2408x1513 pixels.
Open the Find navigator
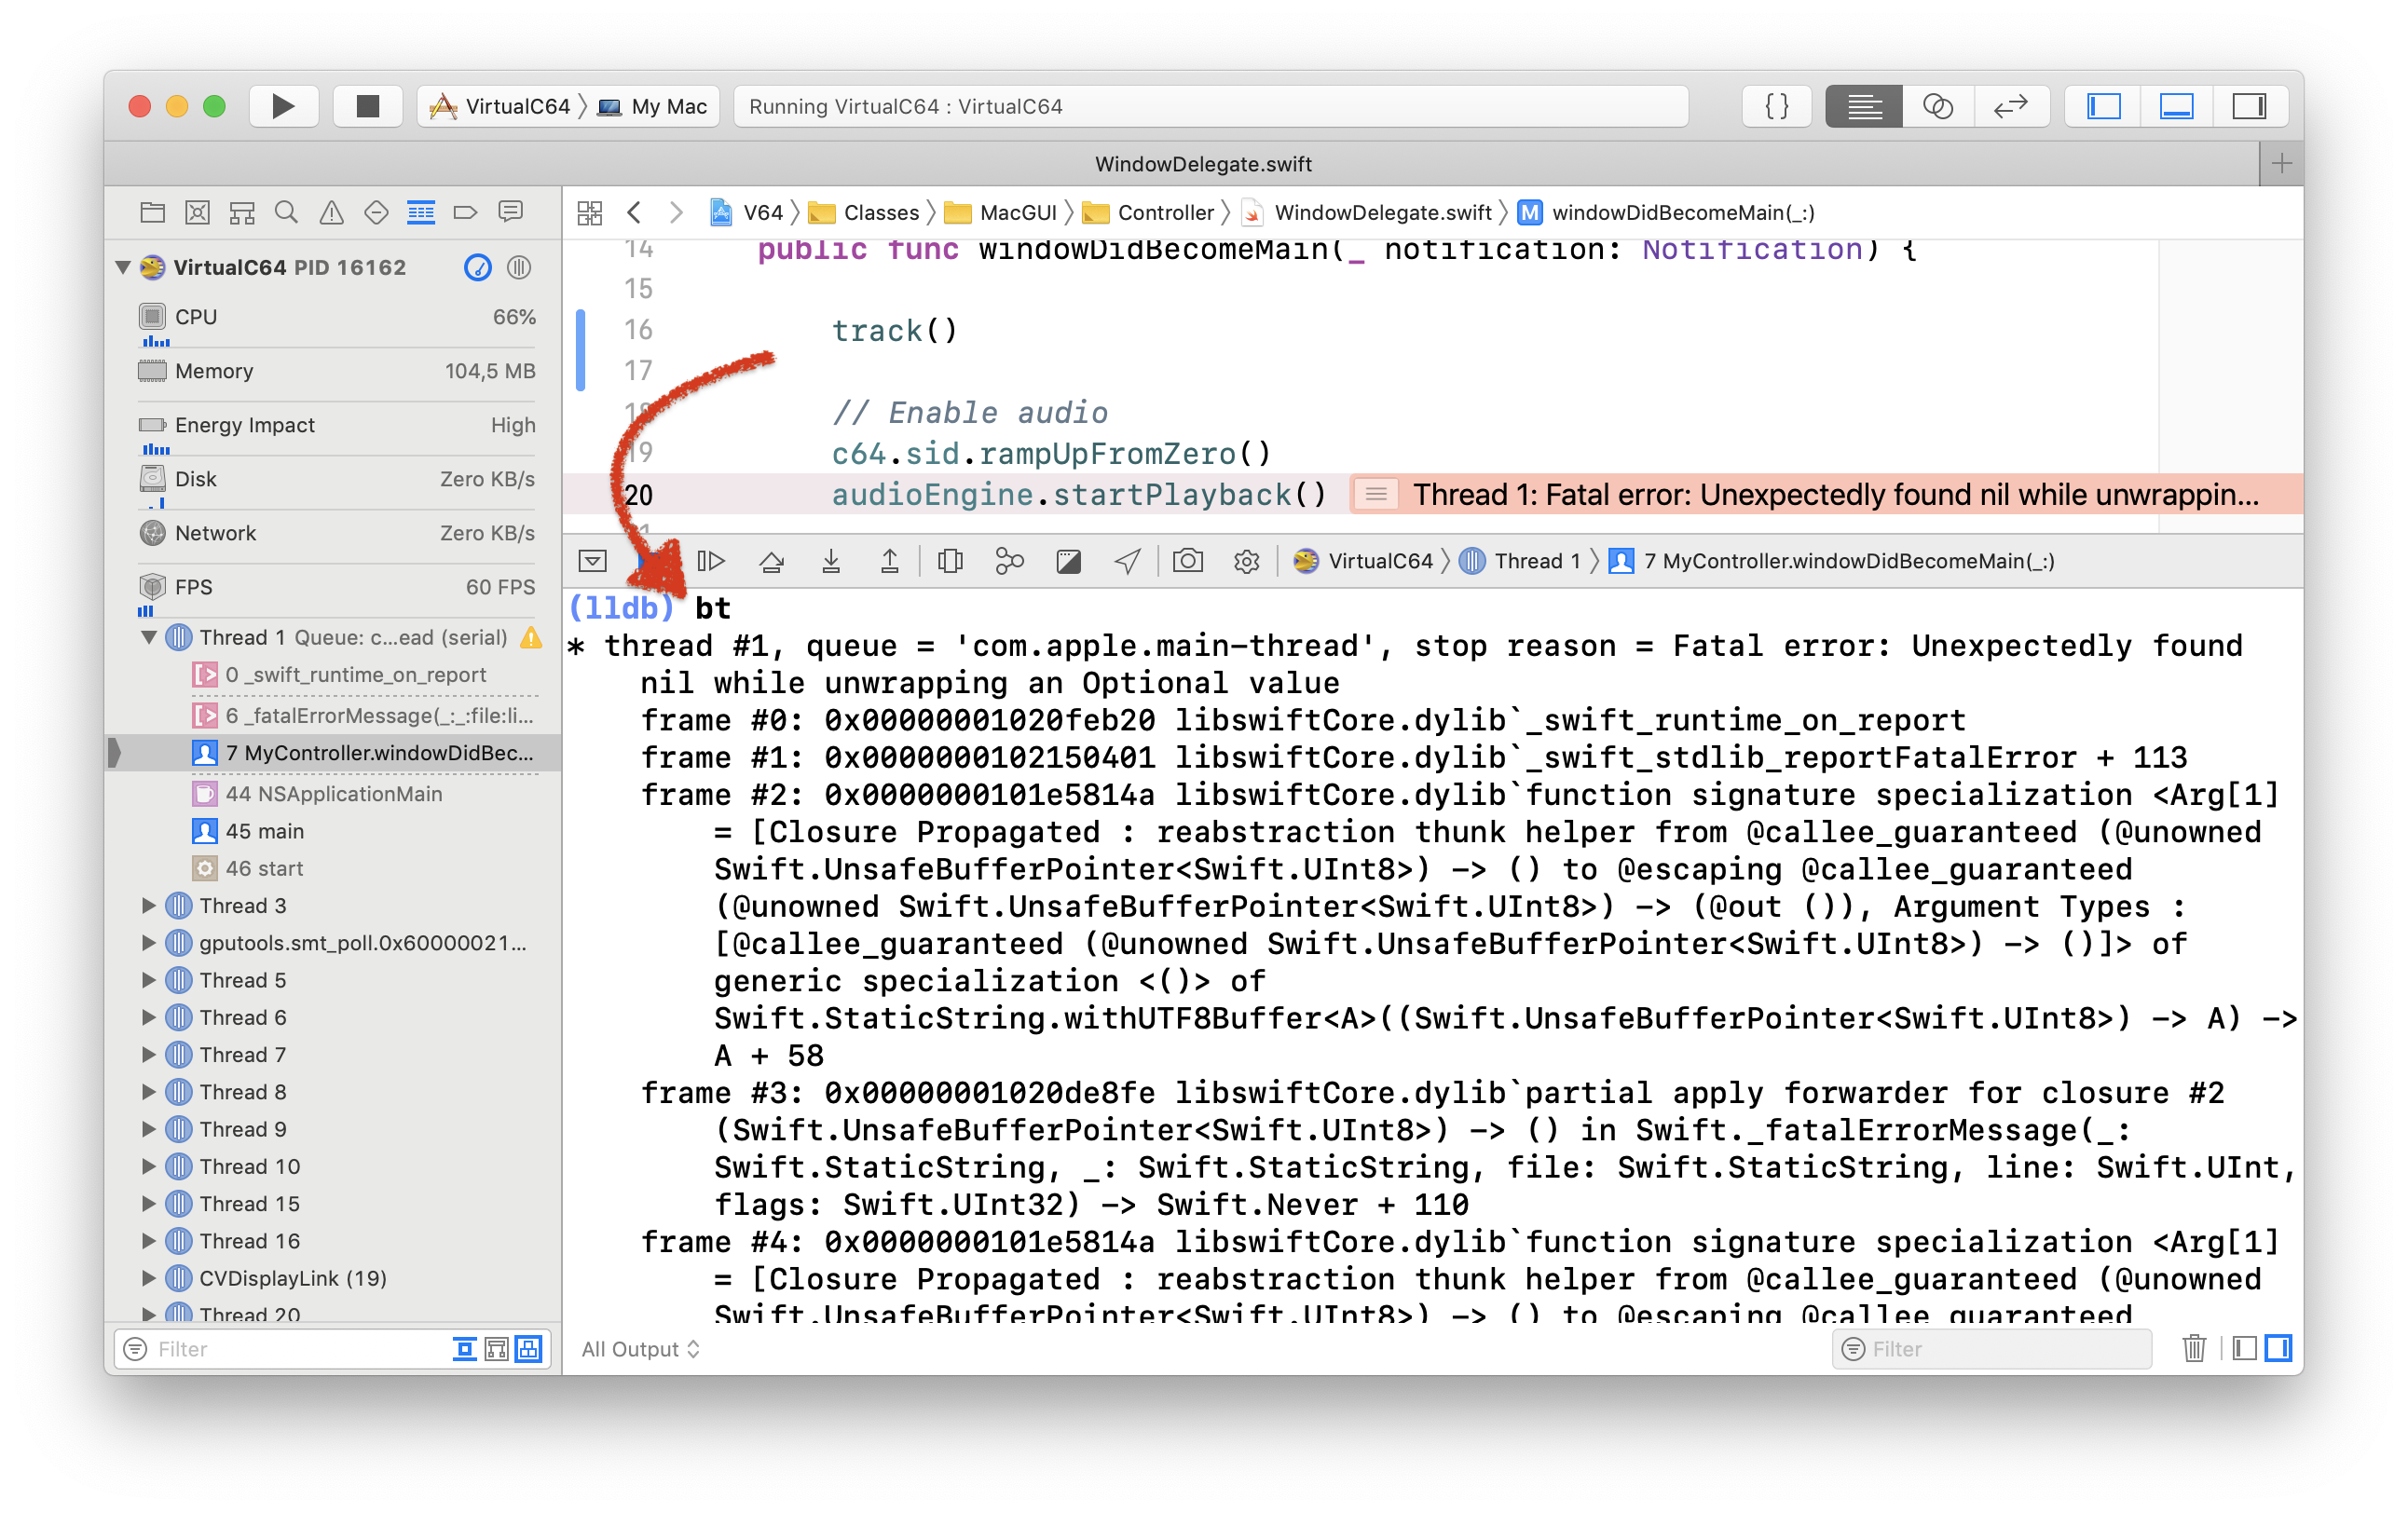tap(286, 213)
